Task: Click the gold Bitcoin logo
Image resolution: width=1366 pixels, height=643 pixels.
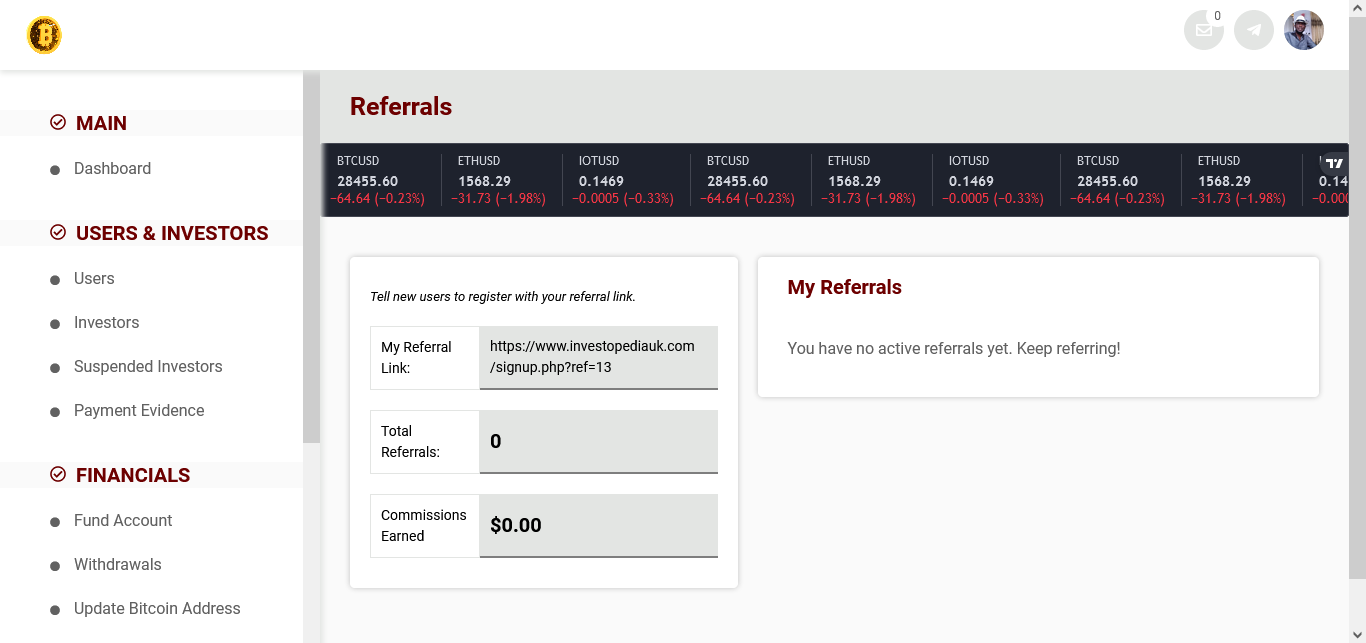Action: coord(44,36)
